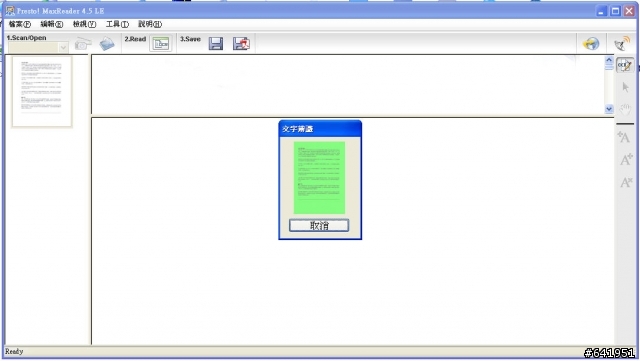Viewport: 640px width, 361px height.
Task: Open the scanner source dropdown
Action: pyautogui.click(x=62, y=48)
